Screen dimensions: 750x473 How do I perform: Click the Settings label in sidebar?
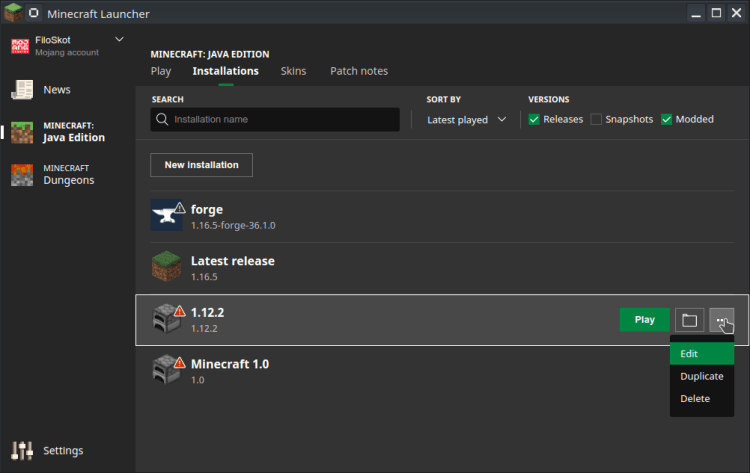[x=63, y=451]
